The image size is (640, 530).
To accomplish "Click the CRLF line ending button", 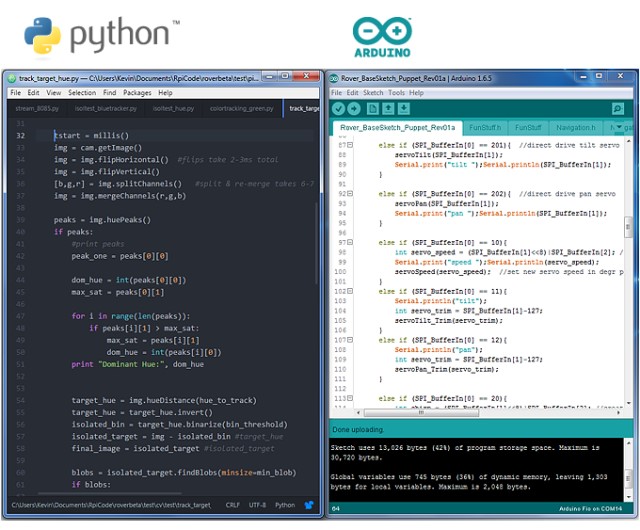I will [x=232, y=505].
